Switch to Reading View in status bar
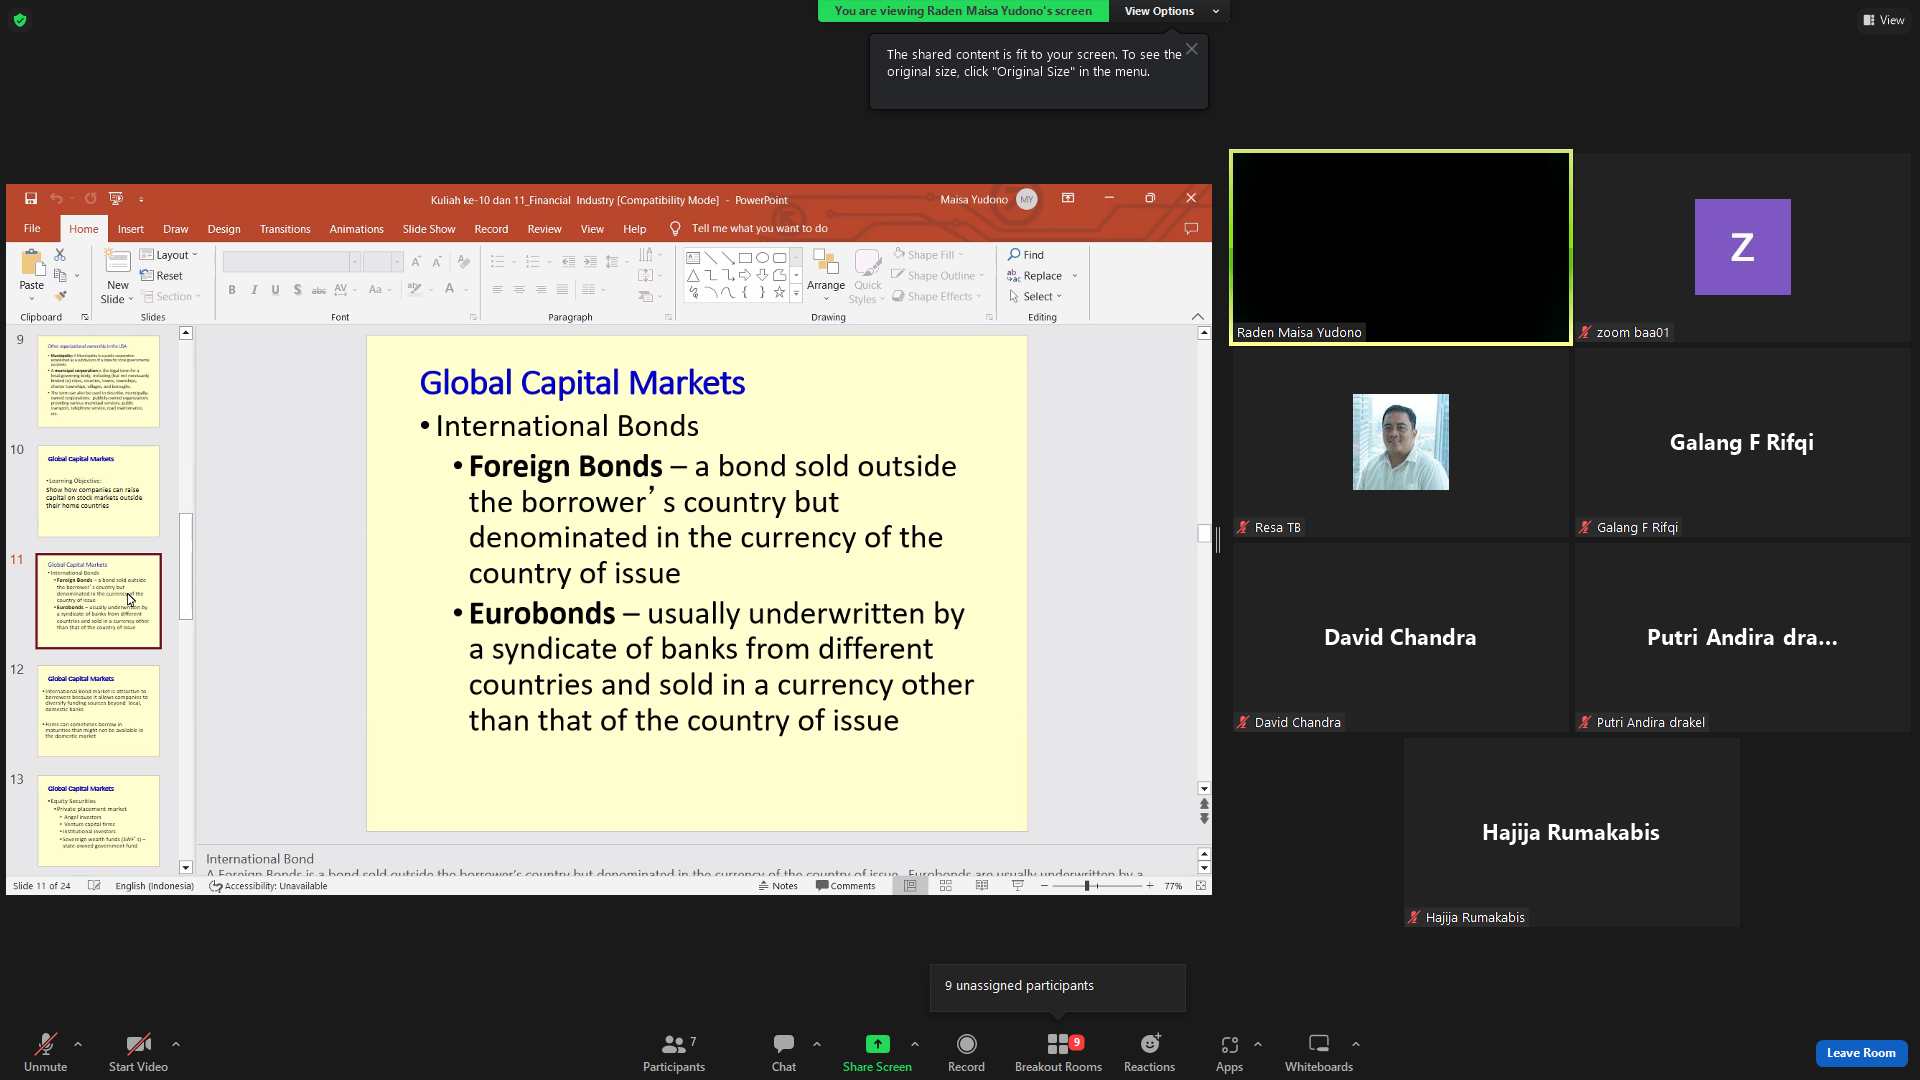The image size is (1920, 1080). [982, 886]
